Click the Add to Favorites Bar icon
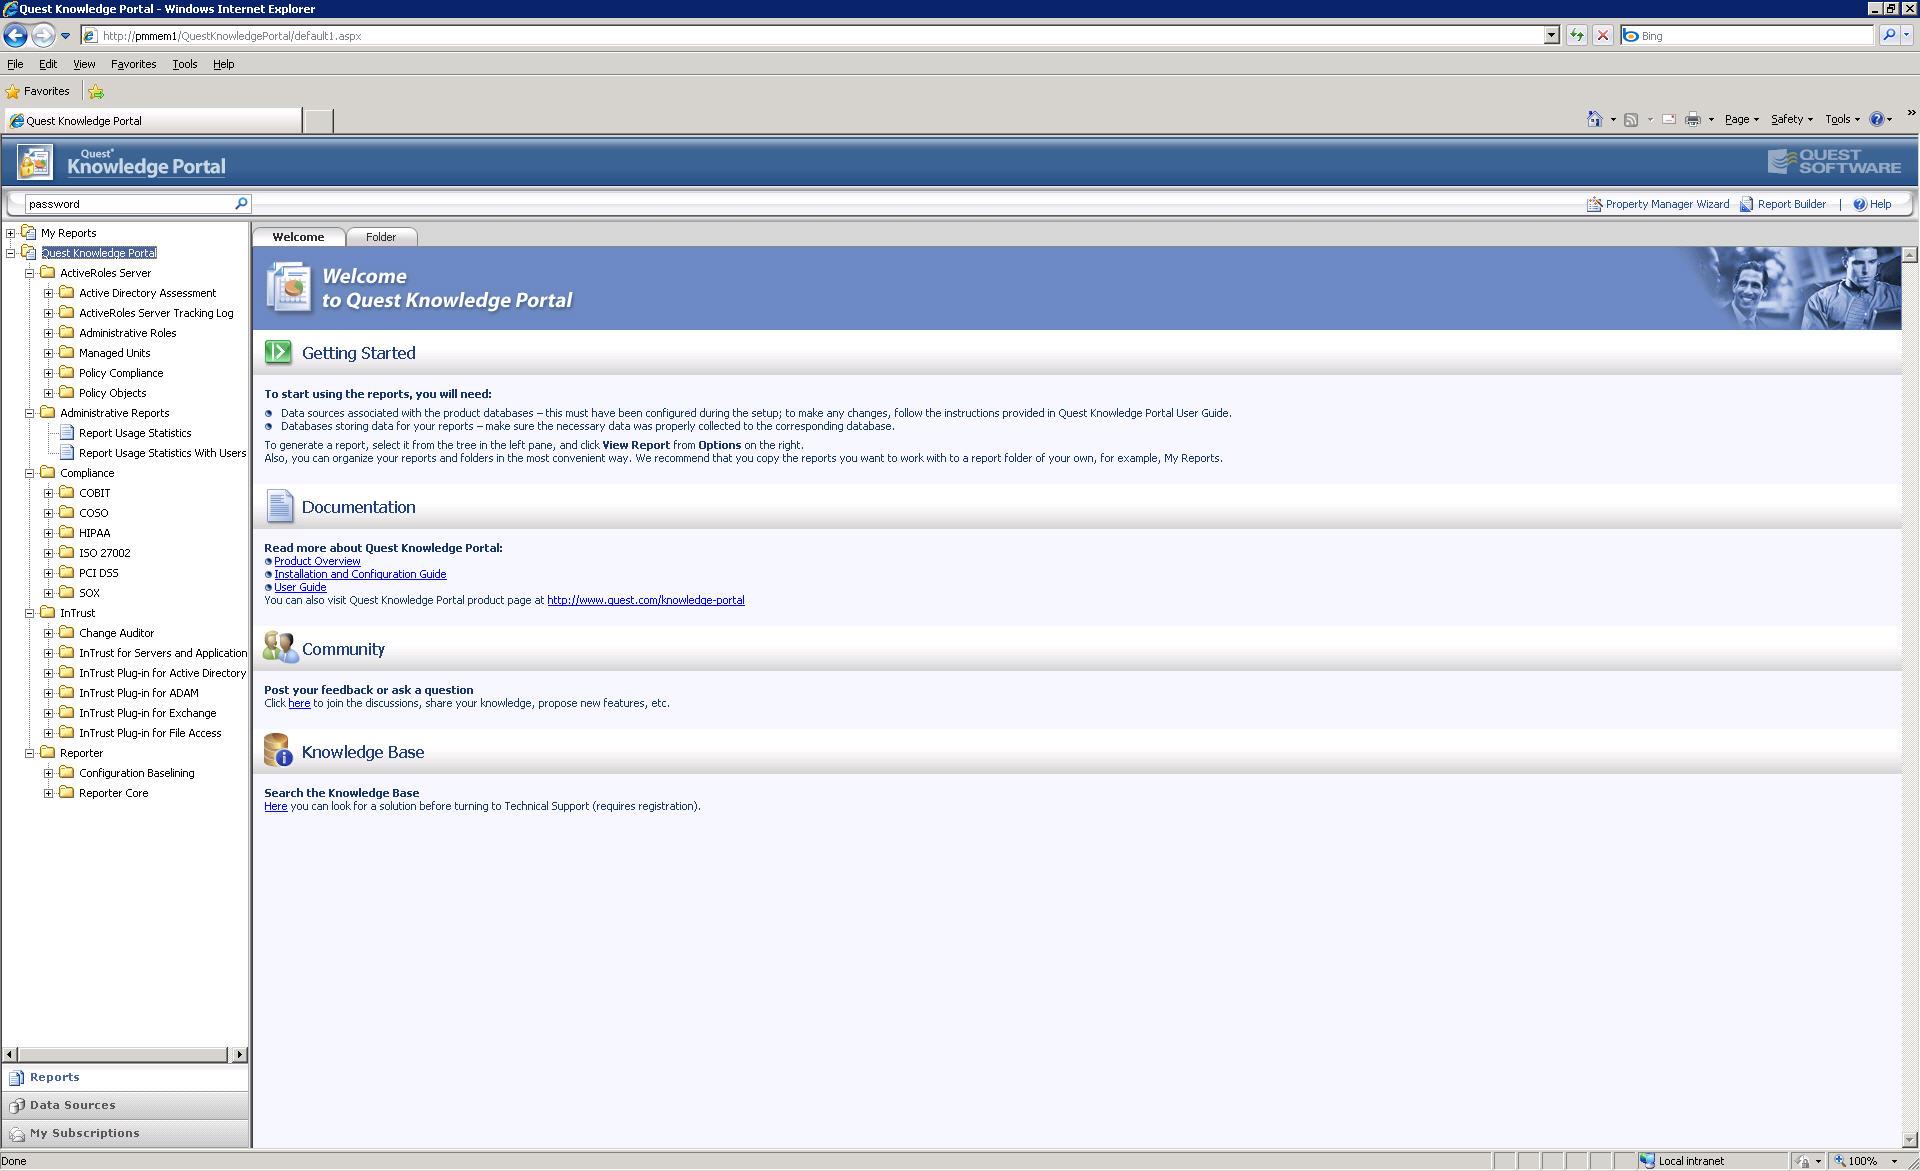This screenshot has height=1171, width=1920. pyautogui.click(x=96, y=91)
